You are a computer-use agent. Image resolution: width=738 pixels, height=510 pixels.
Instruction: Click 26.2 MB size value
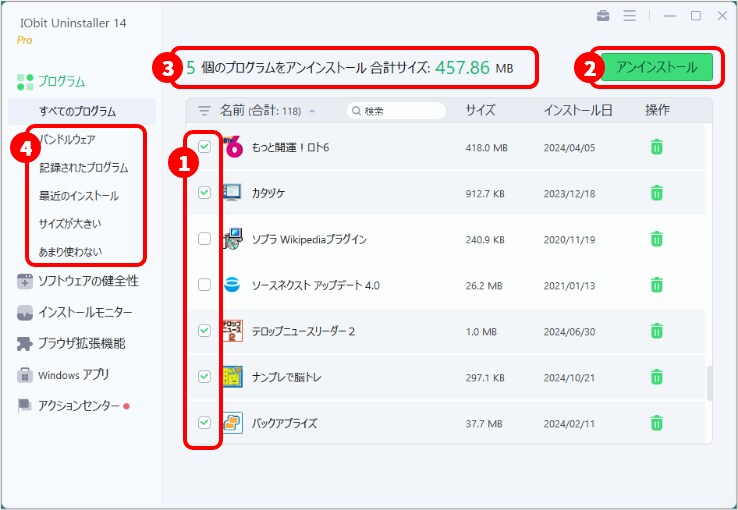(484, 286)
